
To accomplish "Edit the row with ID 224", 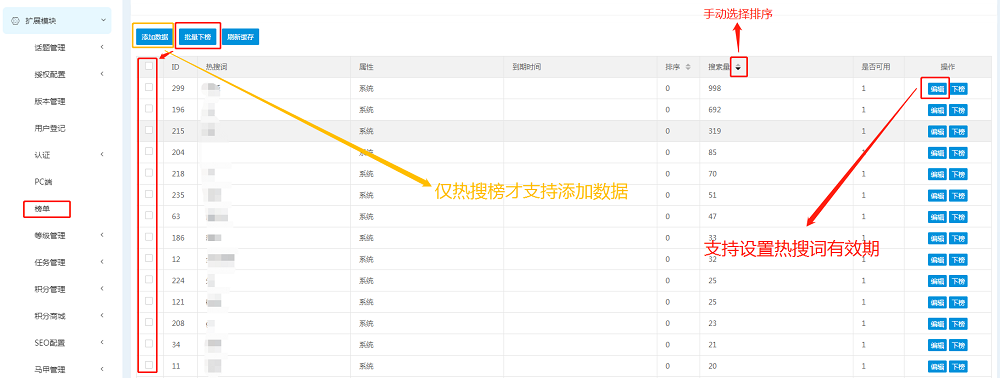I will [937, 281].
